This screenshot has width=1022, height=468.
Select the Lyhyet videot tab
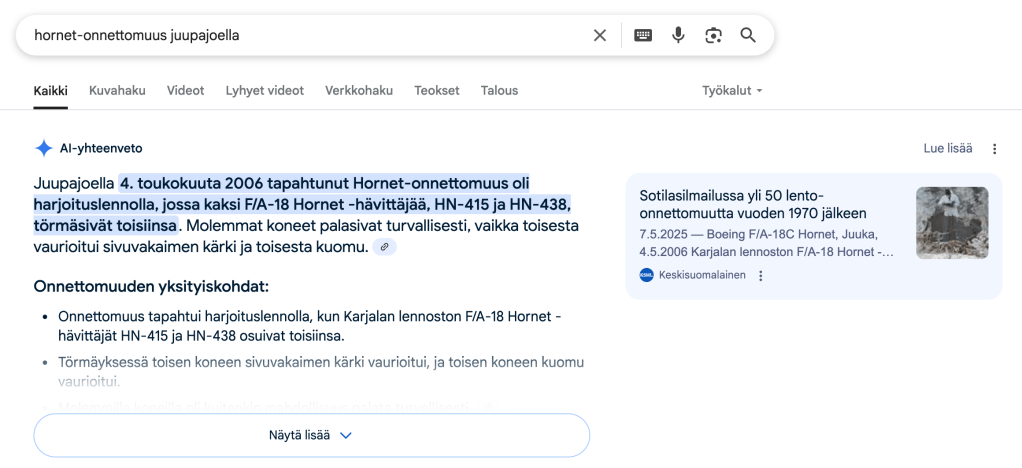tap(264, 90)
